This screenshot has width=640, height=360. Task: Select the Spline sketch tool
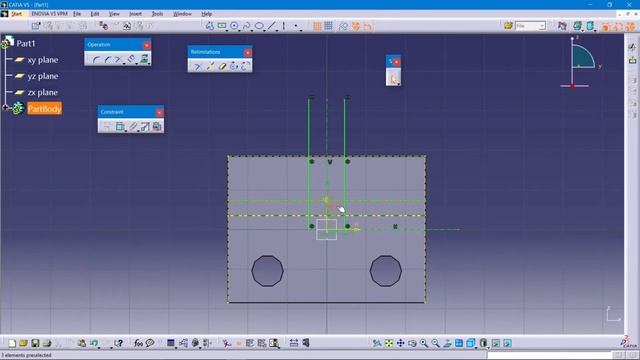[247, 26]
